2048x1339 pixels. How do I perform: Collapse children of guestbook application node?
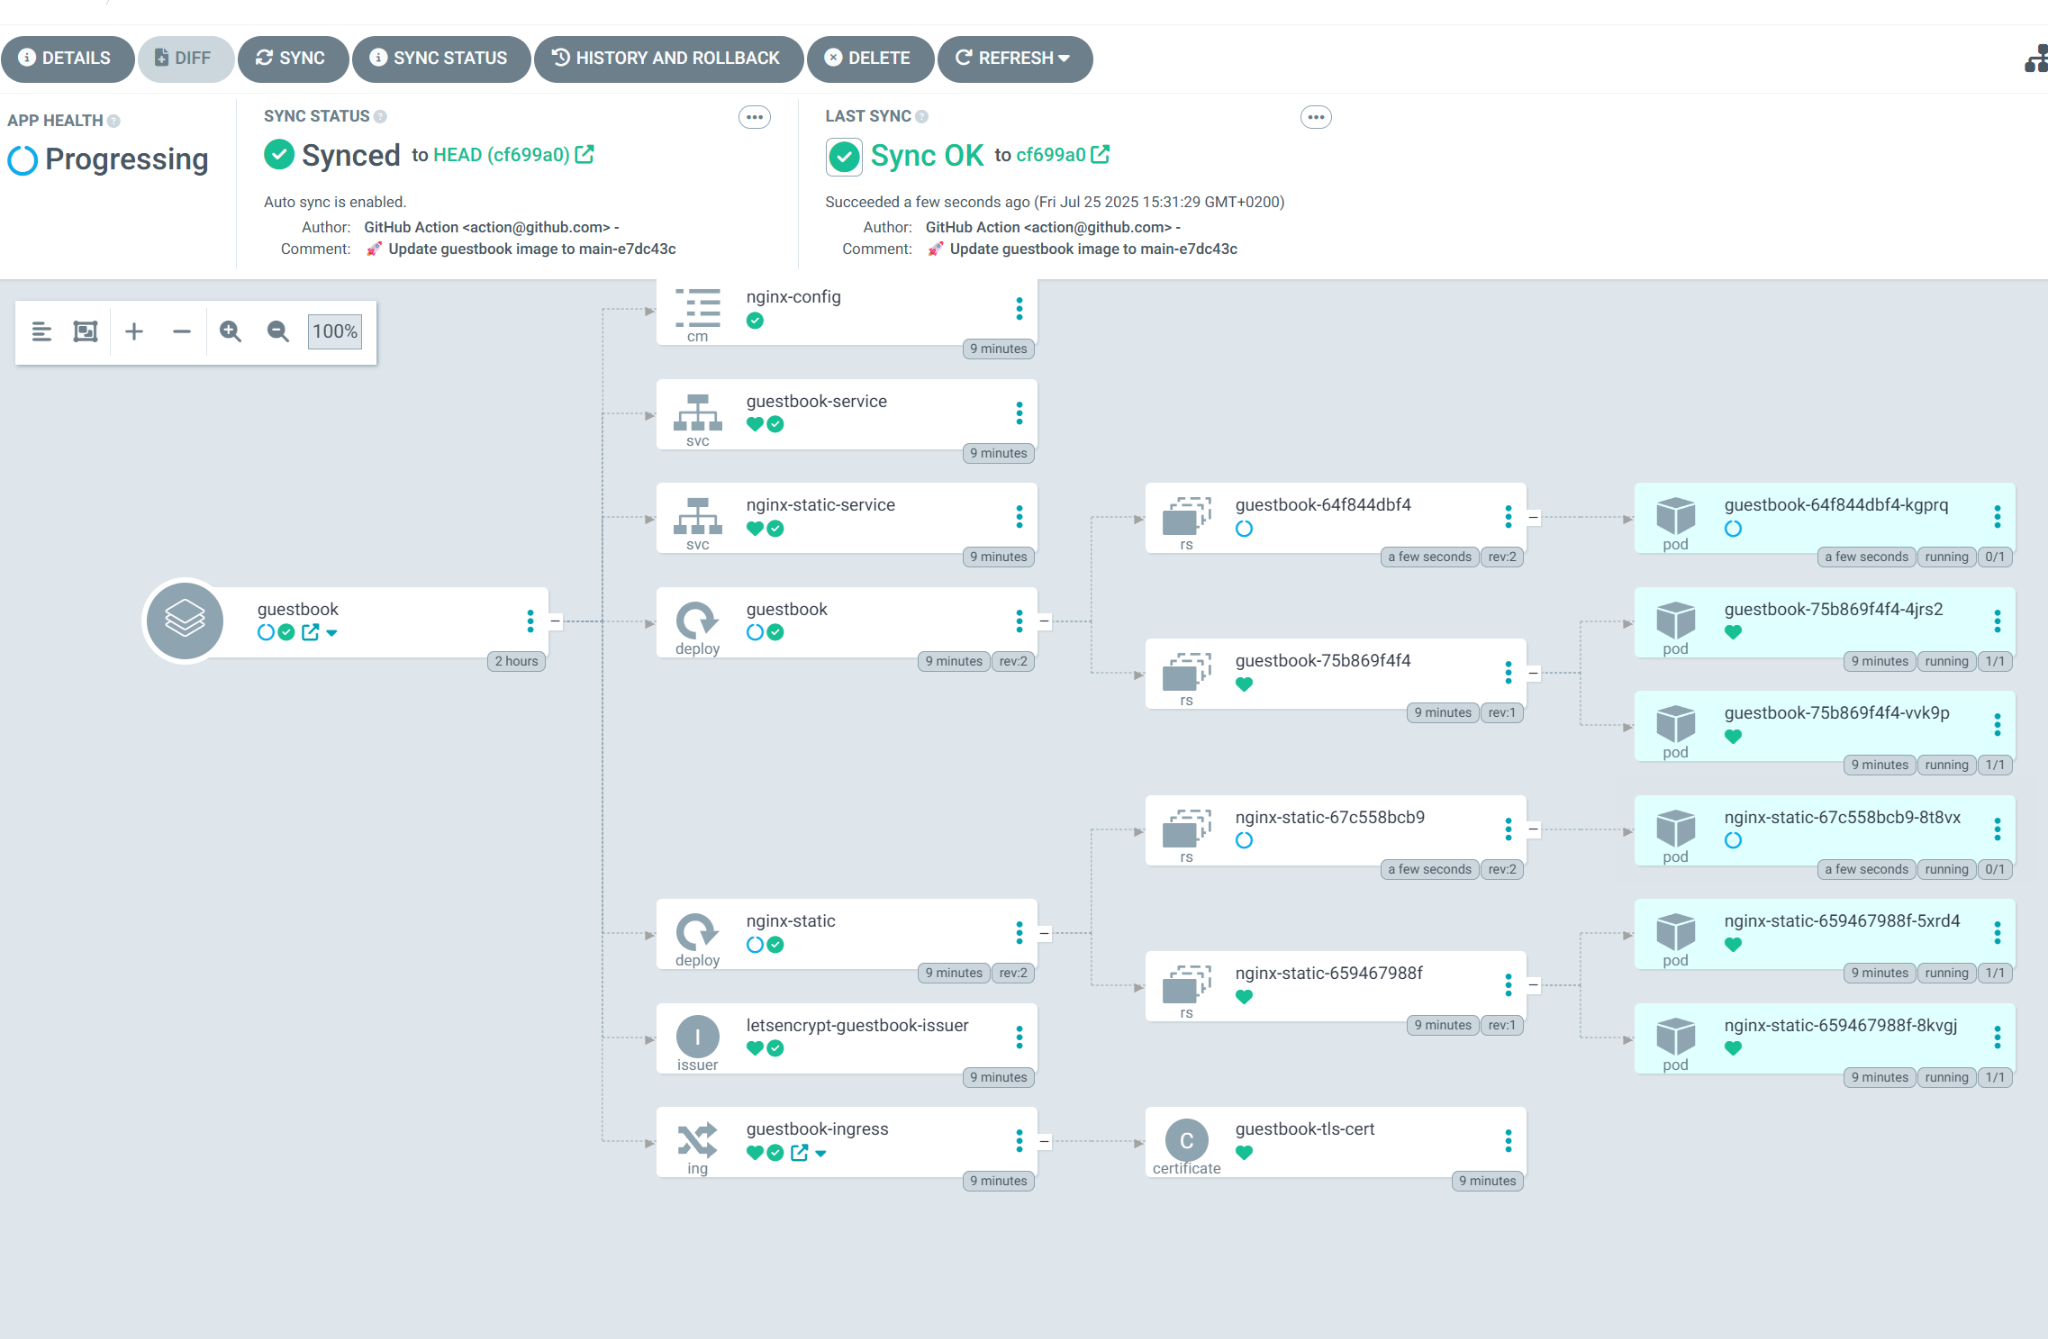555,621
